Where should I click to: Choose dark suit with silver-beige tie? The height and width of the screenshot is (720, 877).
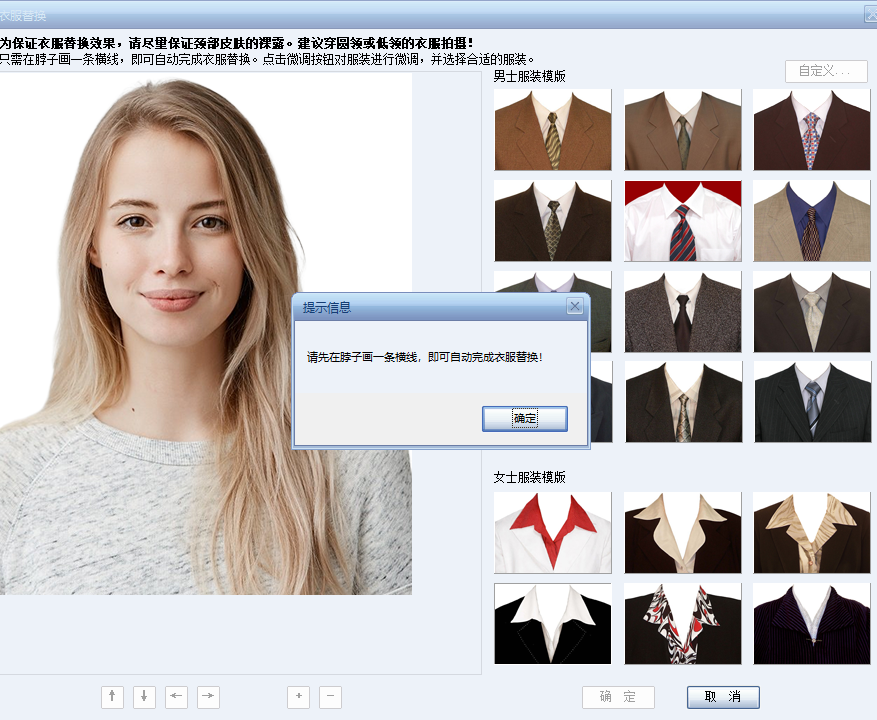coord(812,312)
